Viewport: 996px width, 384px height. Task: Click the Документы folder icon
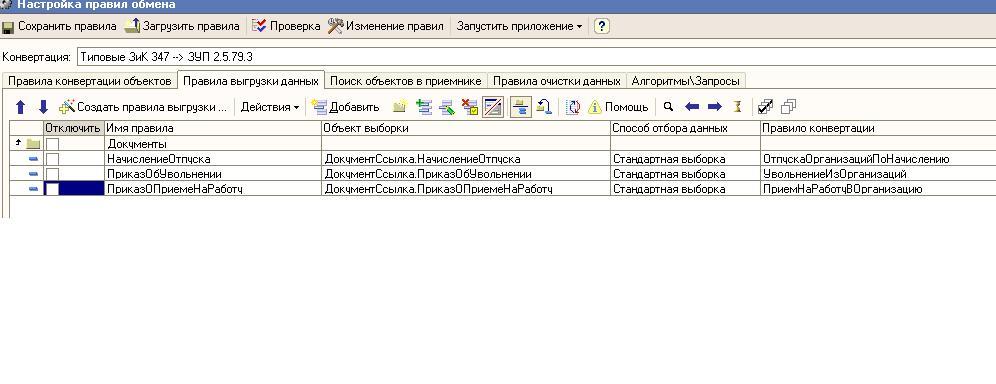point(33,144)
